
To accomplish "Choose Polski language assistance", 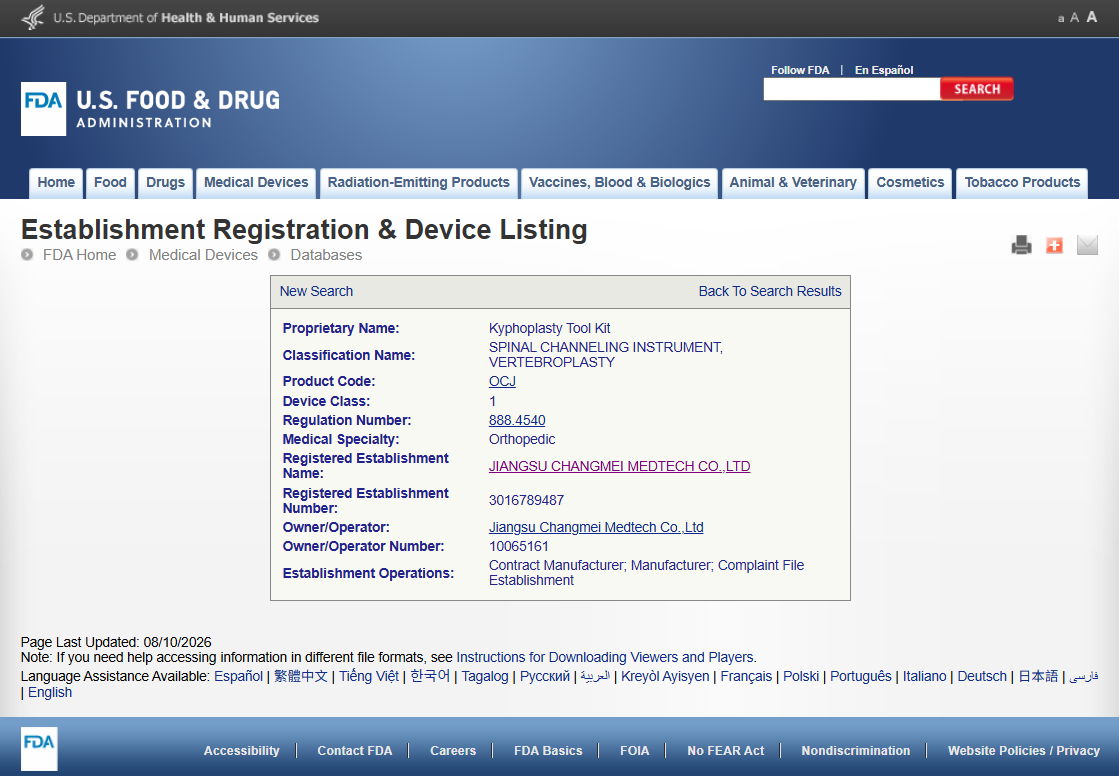I will click(x=801, y=676).
